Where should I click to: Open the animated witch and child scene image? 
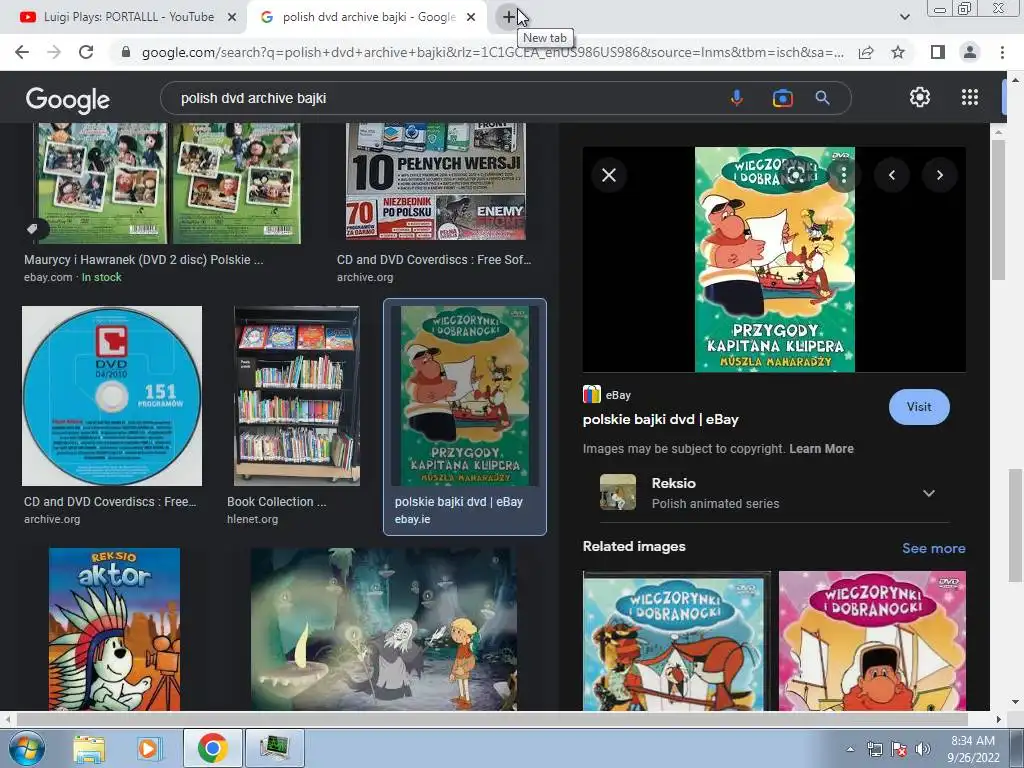click(x=384, y=629)
